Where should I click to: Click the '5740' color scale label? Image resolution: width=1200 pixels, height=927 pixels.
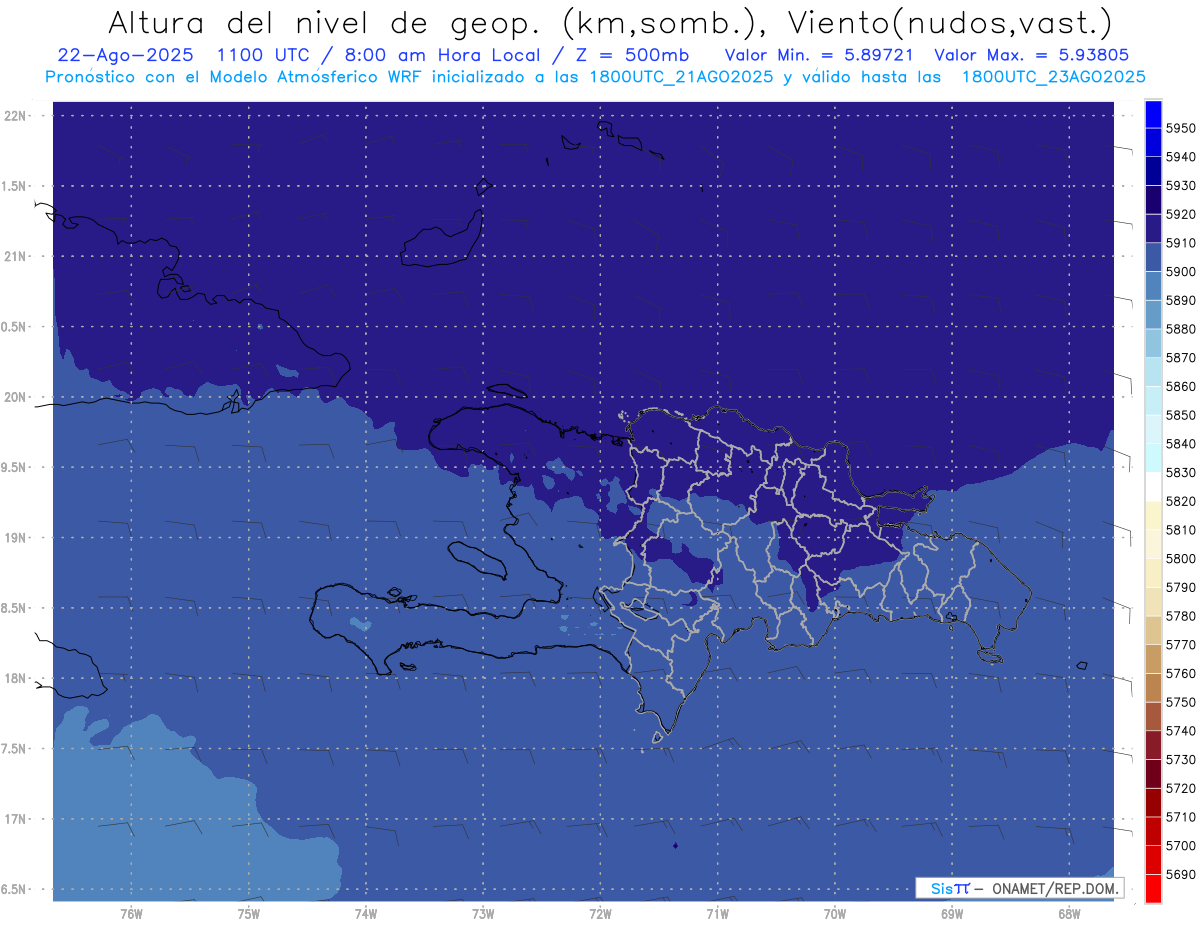click(x=1180, y=731)
